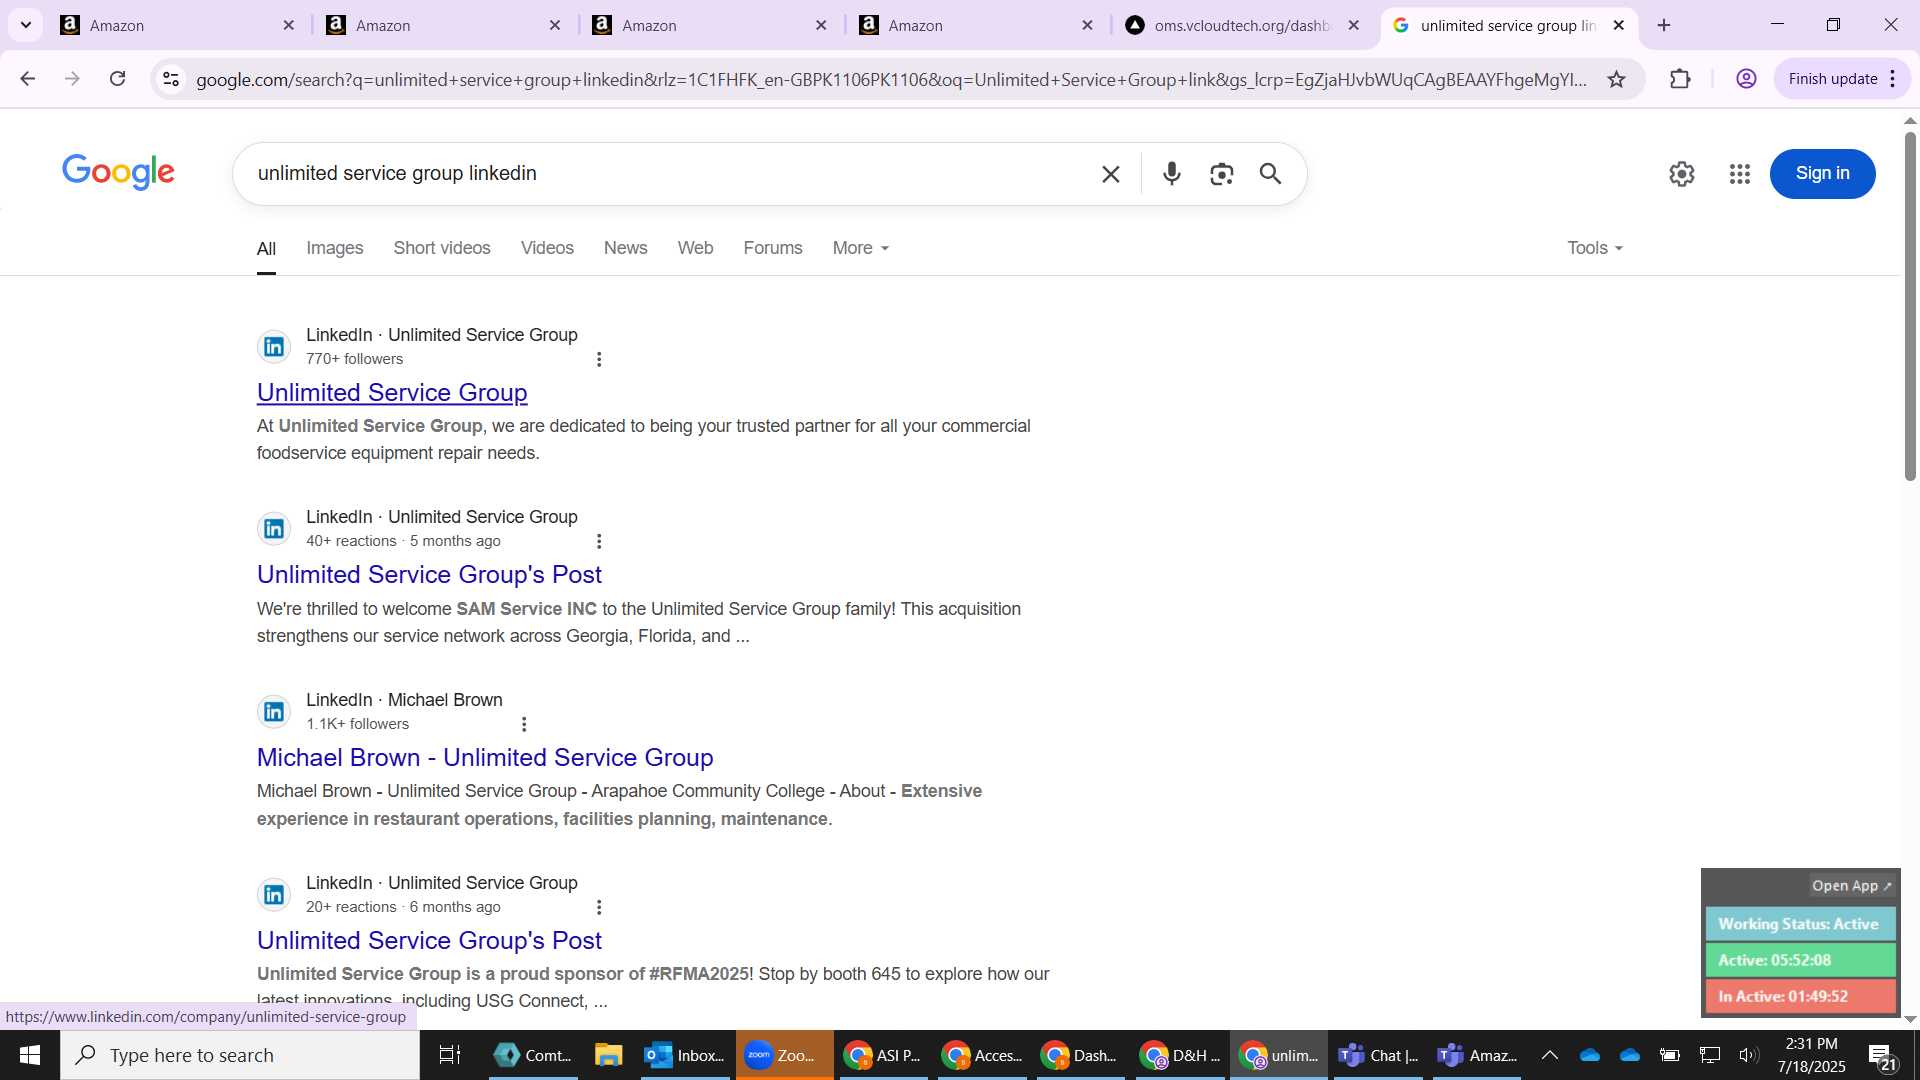The image size is (1920, 1080).
Task: Click the Sign in button
Action: [1822, 173]
